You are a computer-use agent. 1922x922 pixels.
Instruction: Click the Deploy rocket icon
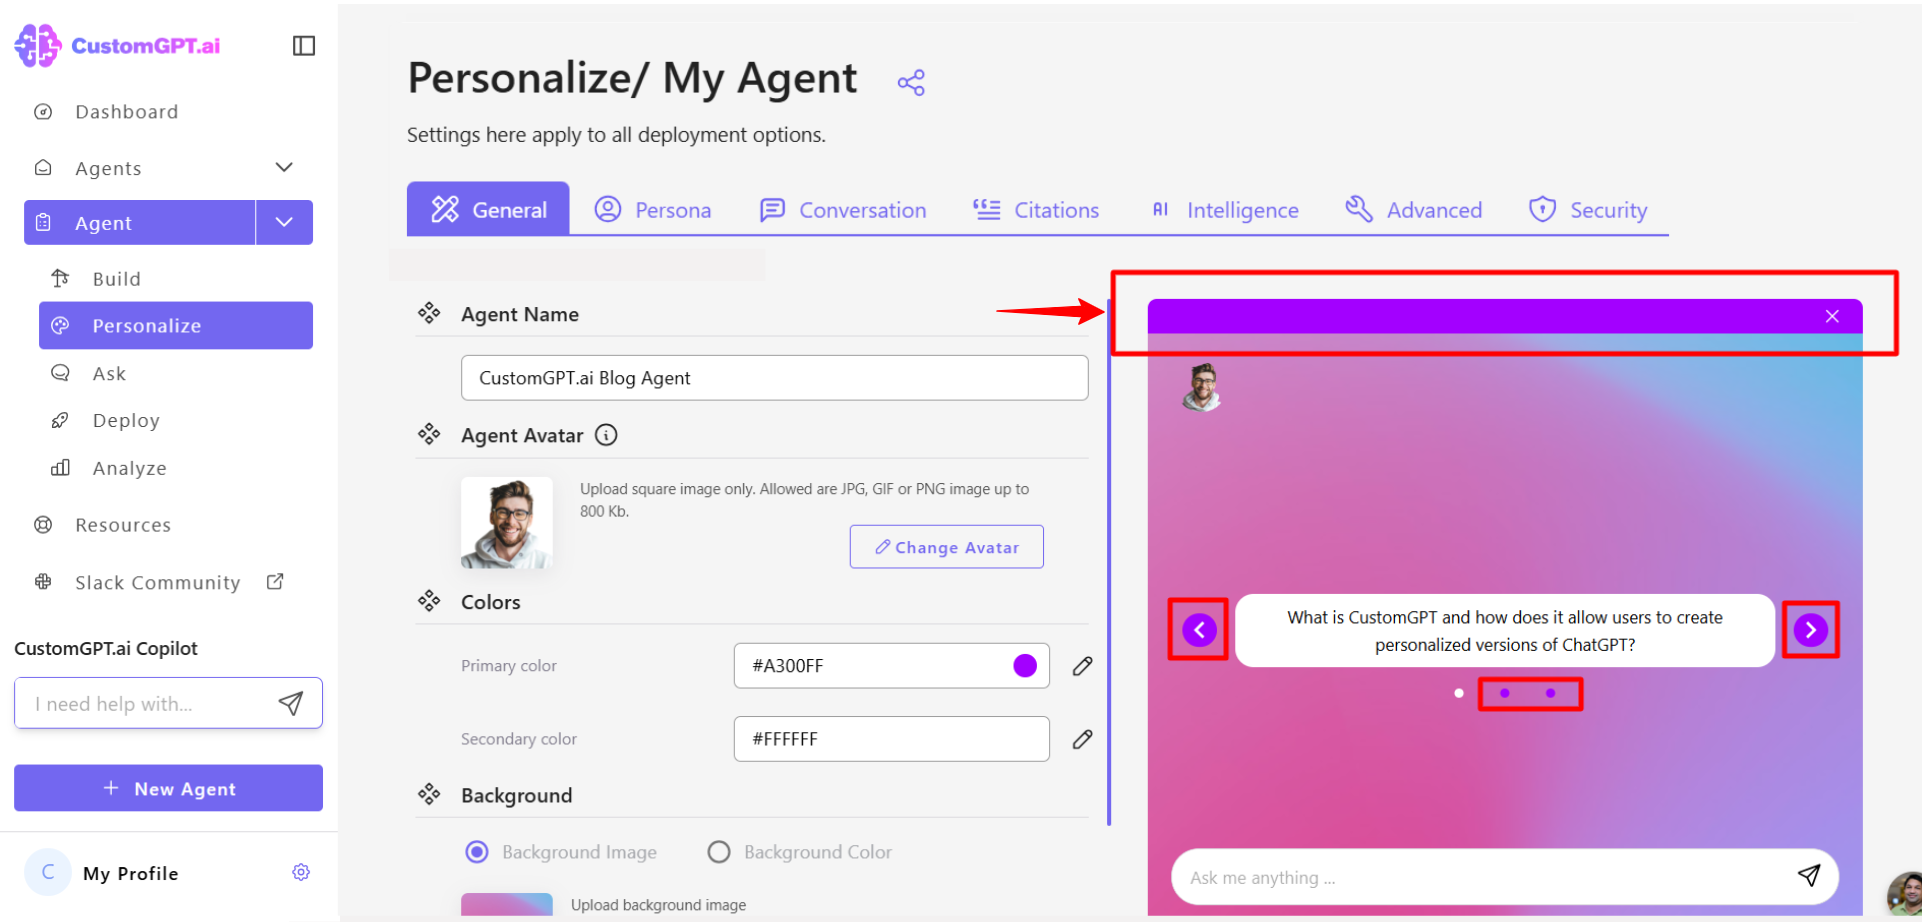coord(60,420)
